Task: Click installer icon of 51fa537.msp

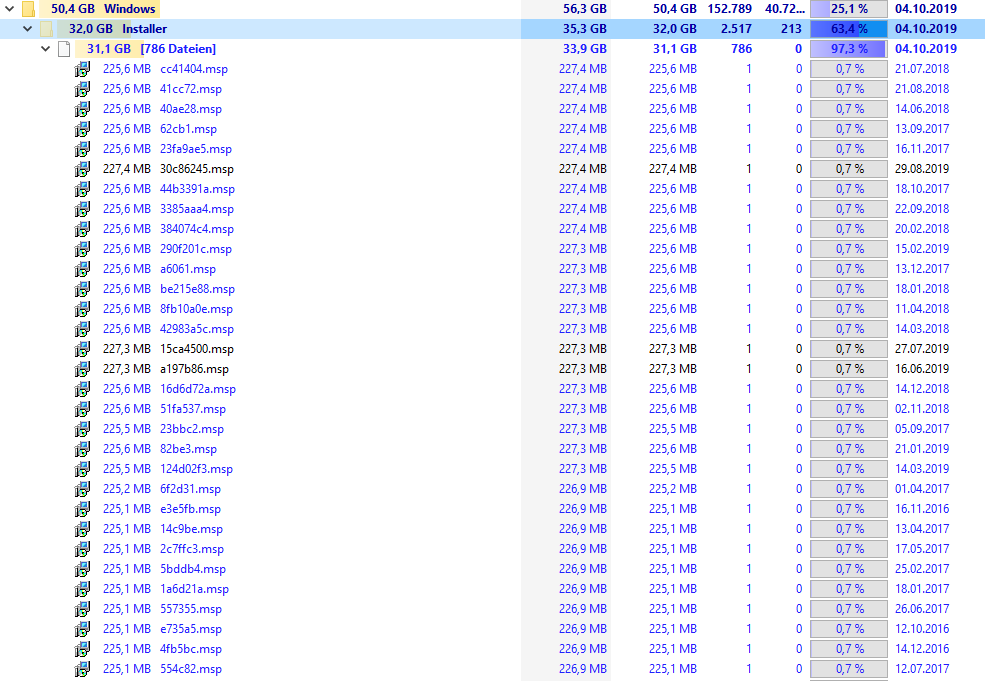Action: [82, 409]
